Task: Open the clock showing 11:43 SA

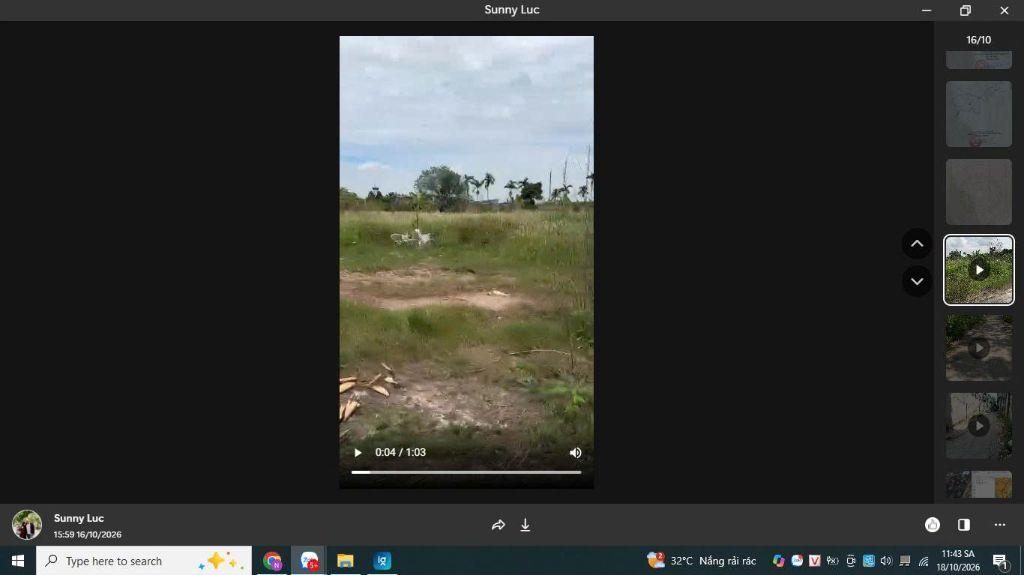Action: click(x=958, y=561)
